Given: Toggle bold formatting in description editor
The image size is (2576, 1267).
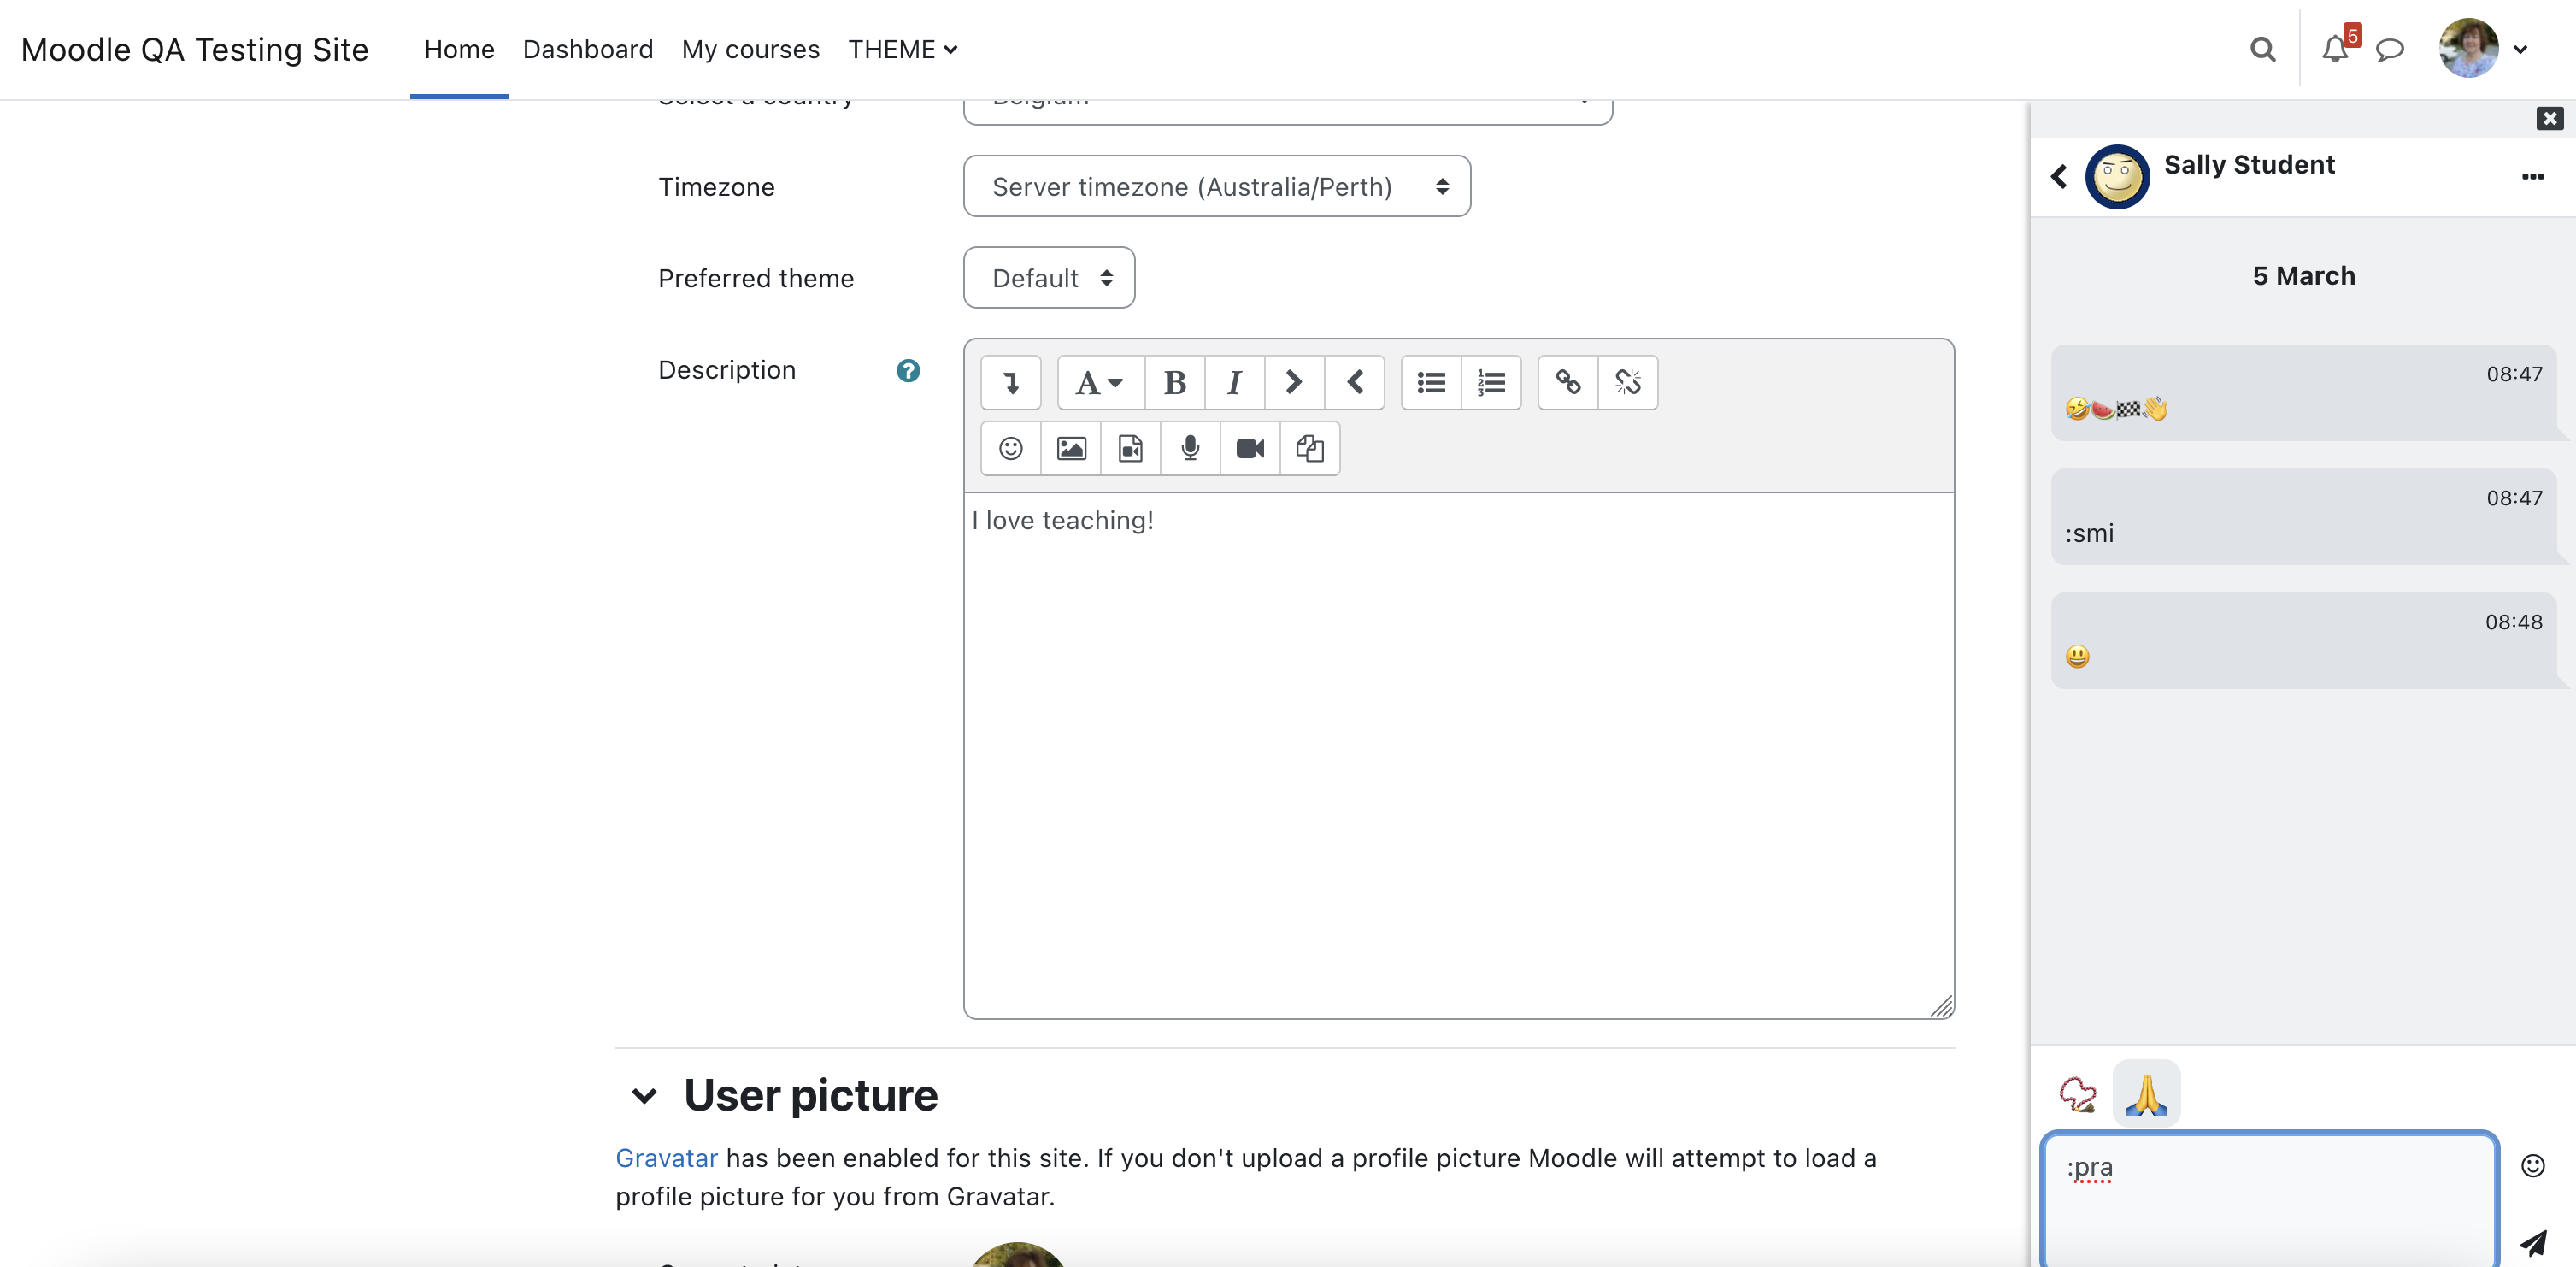Looking at the screenshot, I should (1175, 383).
